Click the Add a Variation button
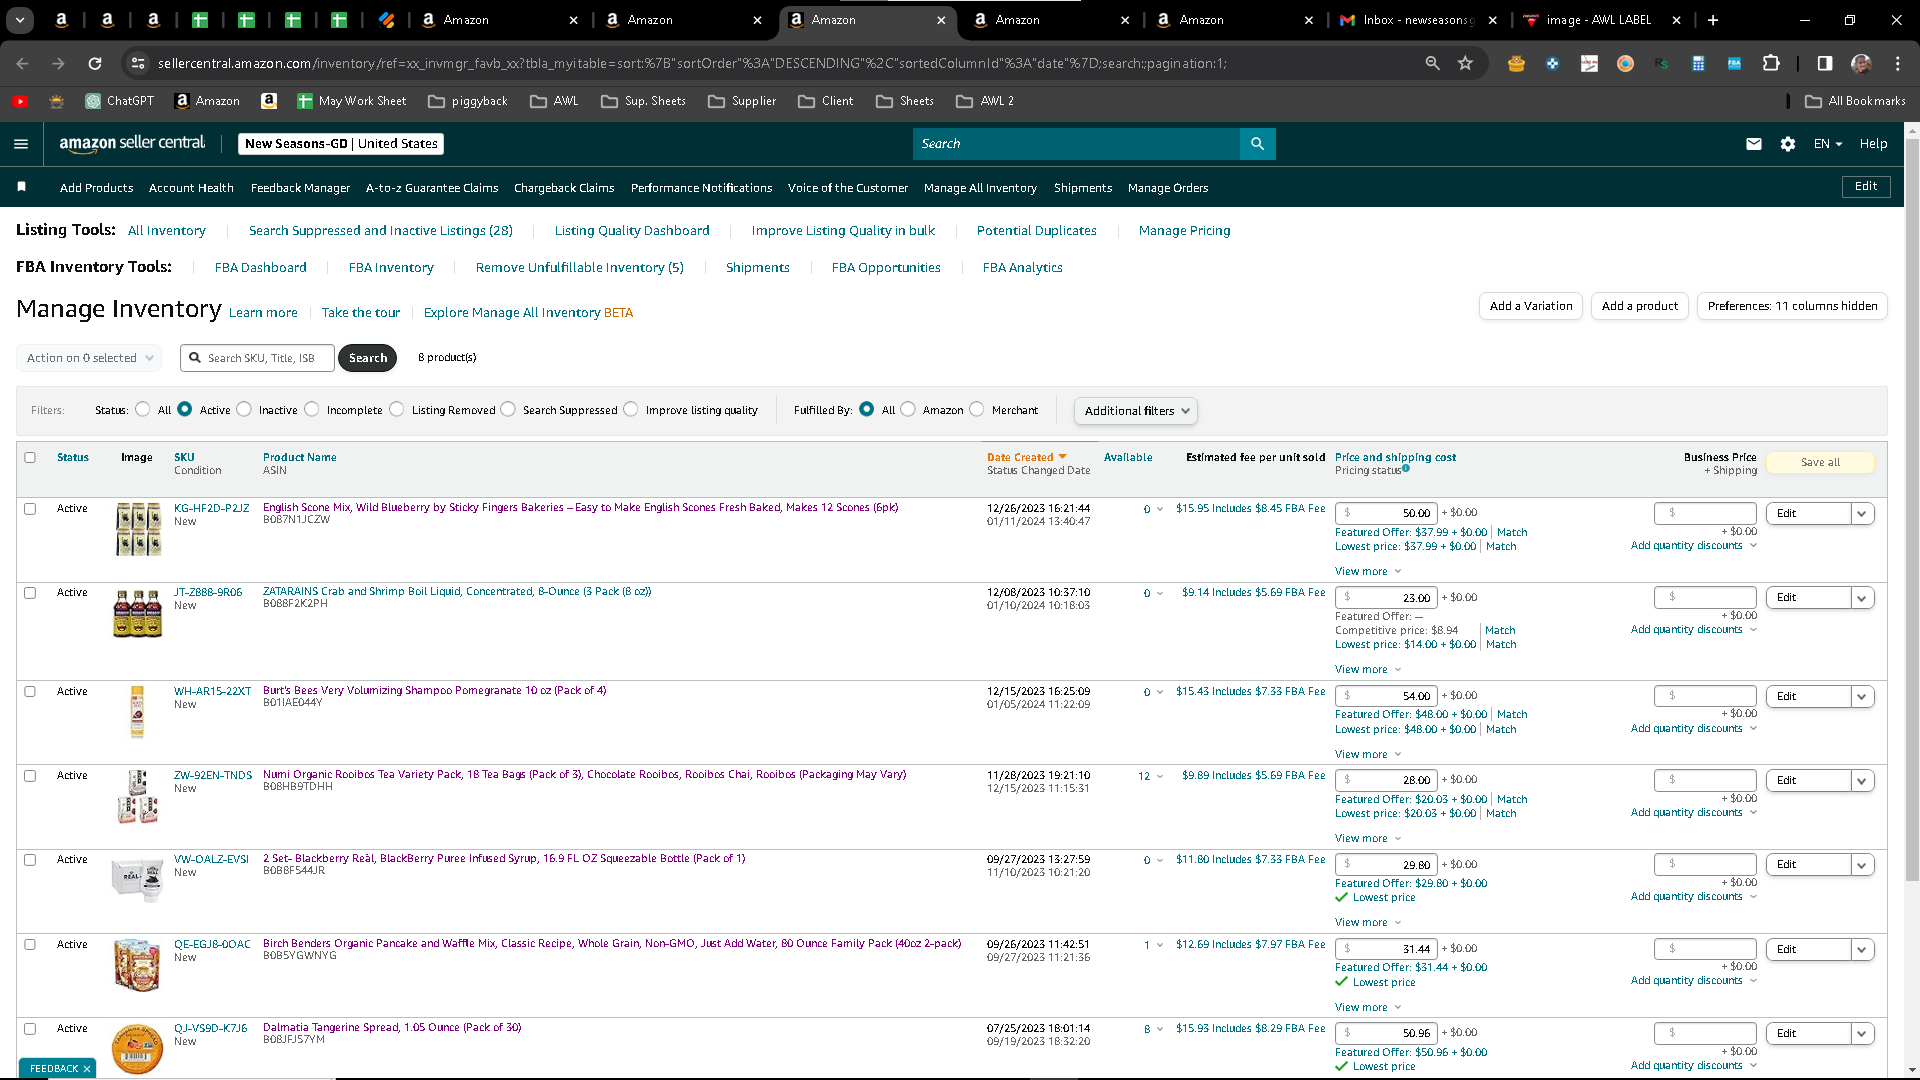The width and height of the screenshot is (1920, 1080). click(1531, 306)
